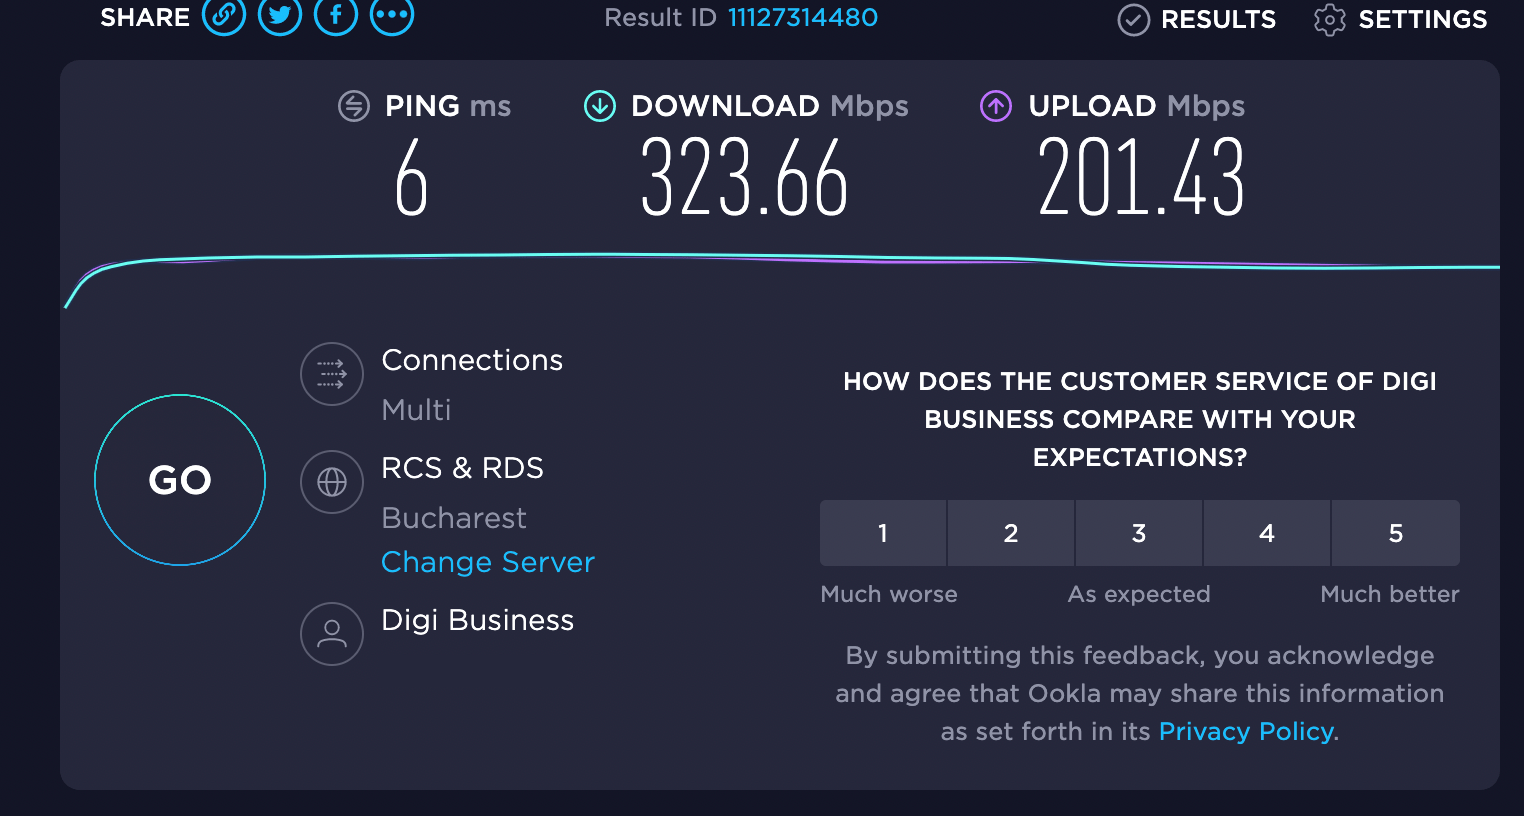
Task: Open the Settings gear icon
Action: pyautogui.click(x=1329, y=19)
